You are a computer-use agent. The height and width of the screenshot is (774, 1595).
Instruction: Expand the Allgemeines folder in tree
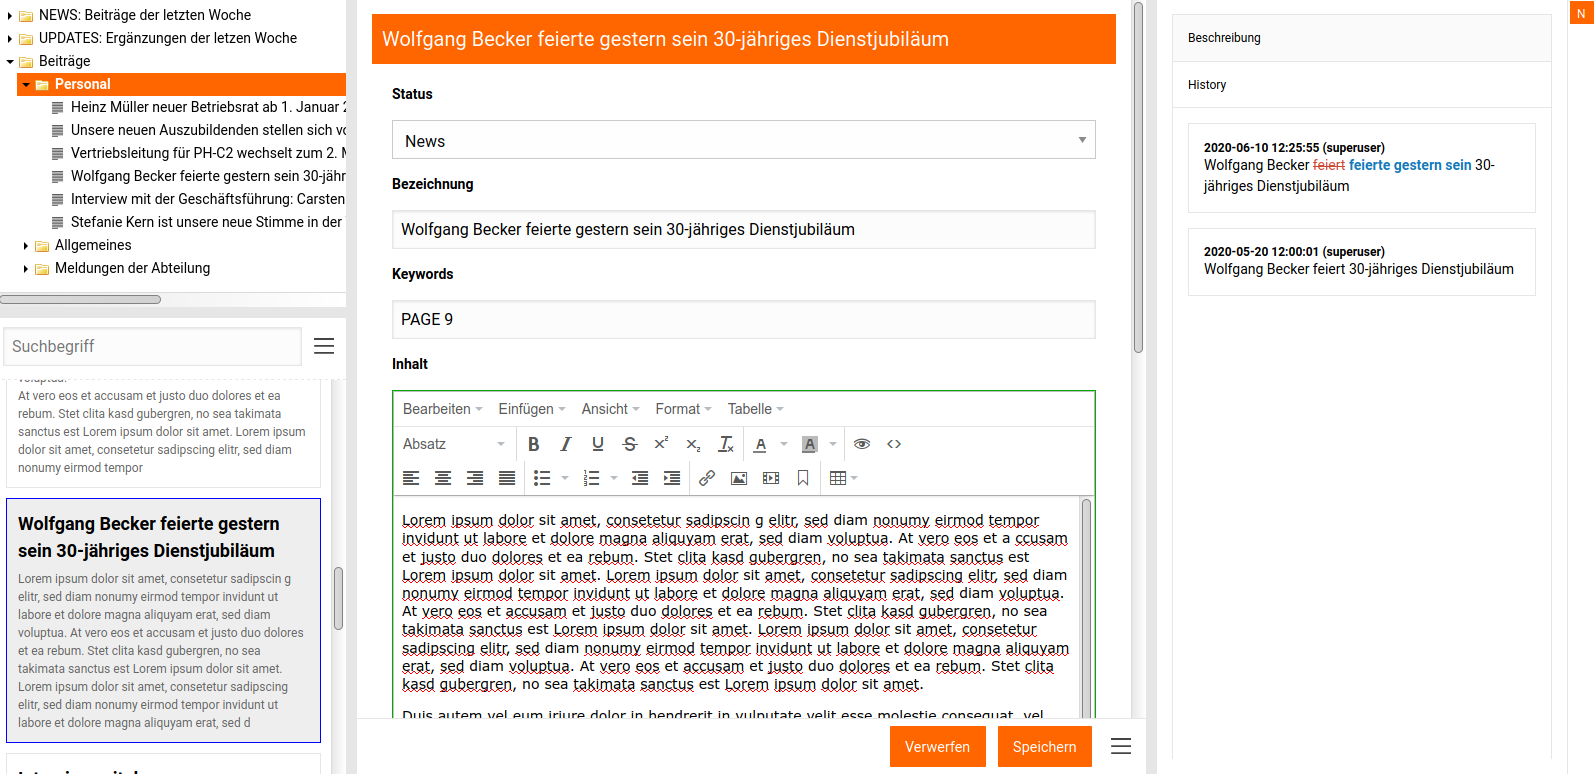click(x=25, y=245)
